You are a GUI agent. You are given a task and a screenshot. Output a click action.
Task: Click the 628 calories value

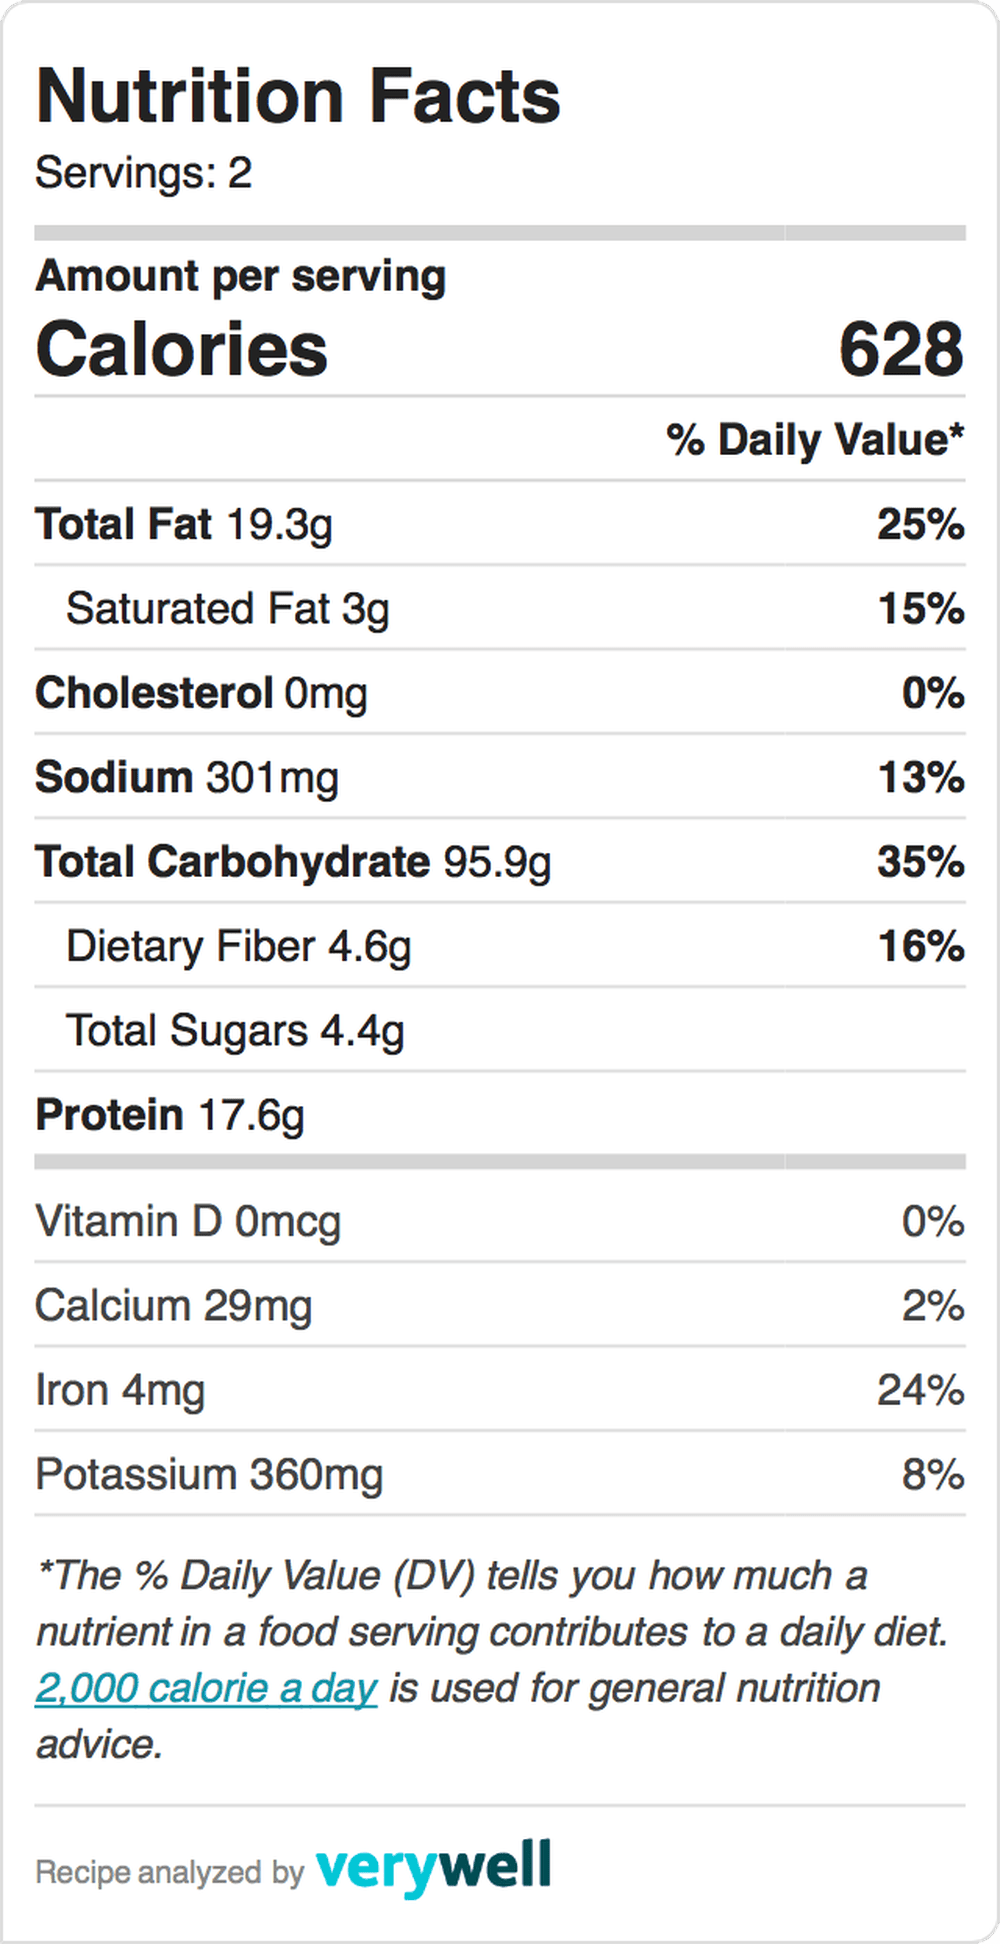point(901,350)
